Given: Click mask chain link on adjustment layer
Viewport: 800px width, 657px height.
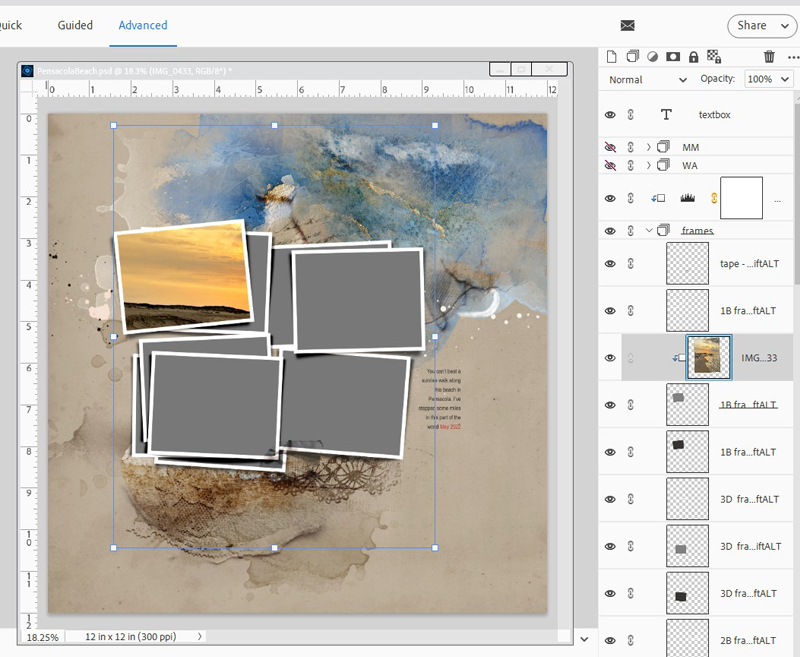Looking at the screenshot, I should 714,198.
